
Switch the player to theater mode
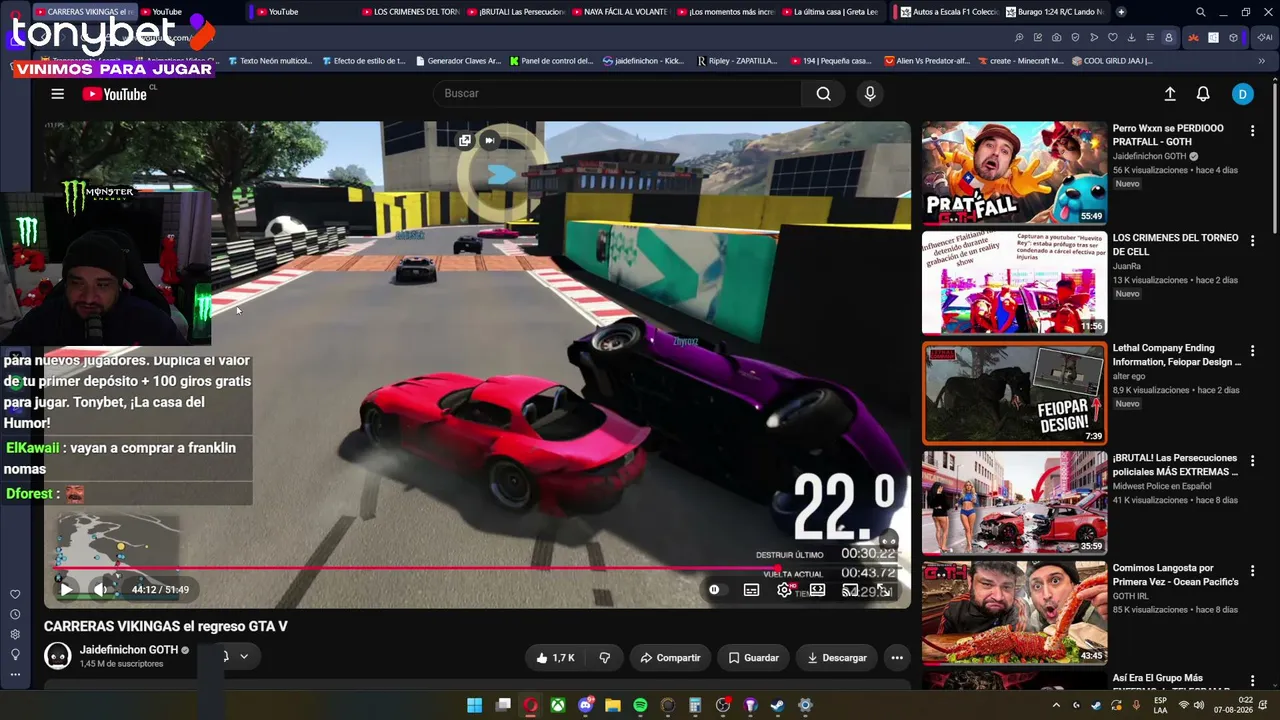pos(818,590)
